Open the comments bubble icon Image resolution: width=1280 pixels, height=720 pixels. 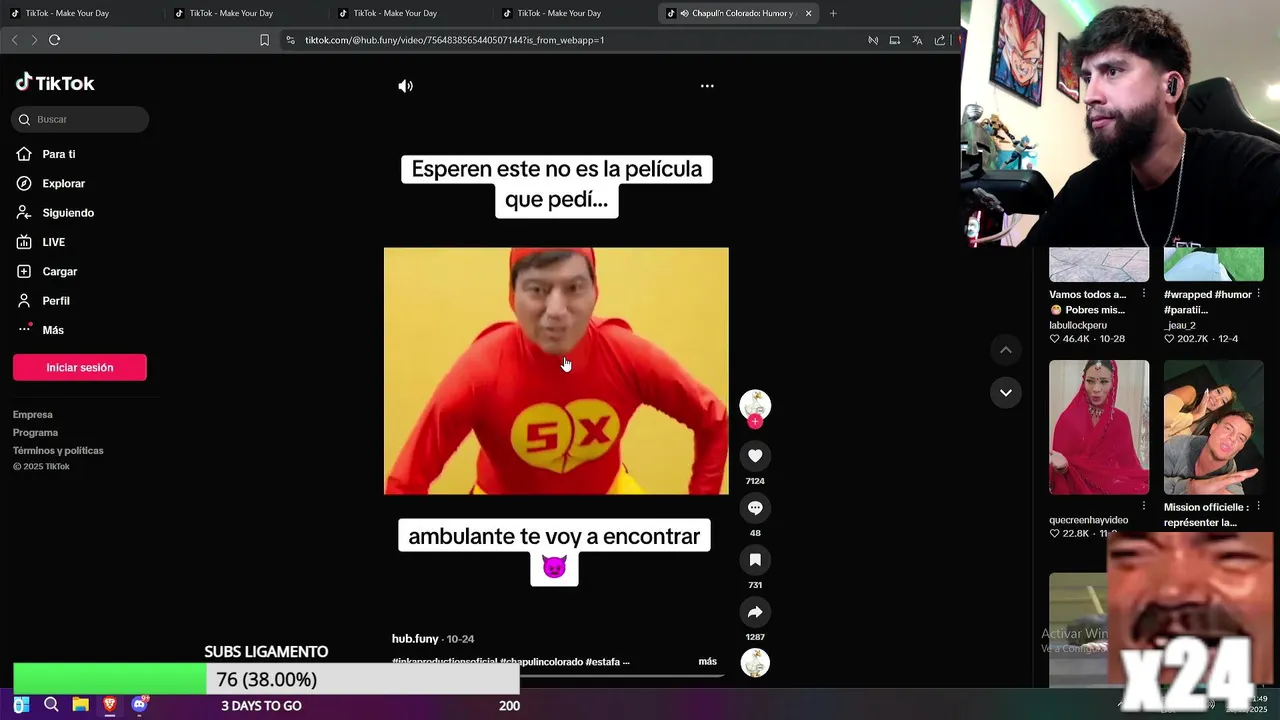click(755, 508)
